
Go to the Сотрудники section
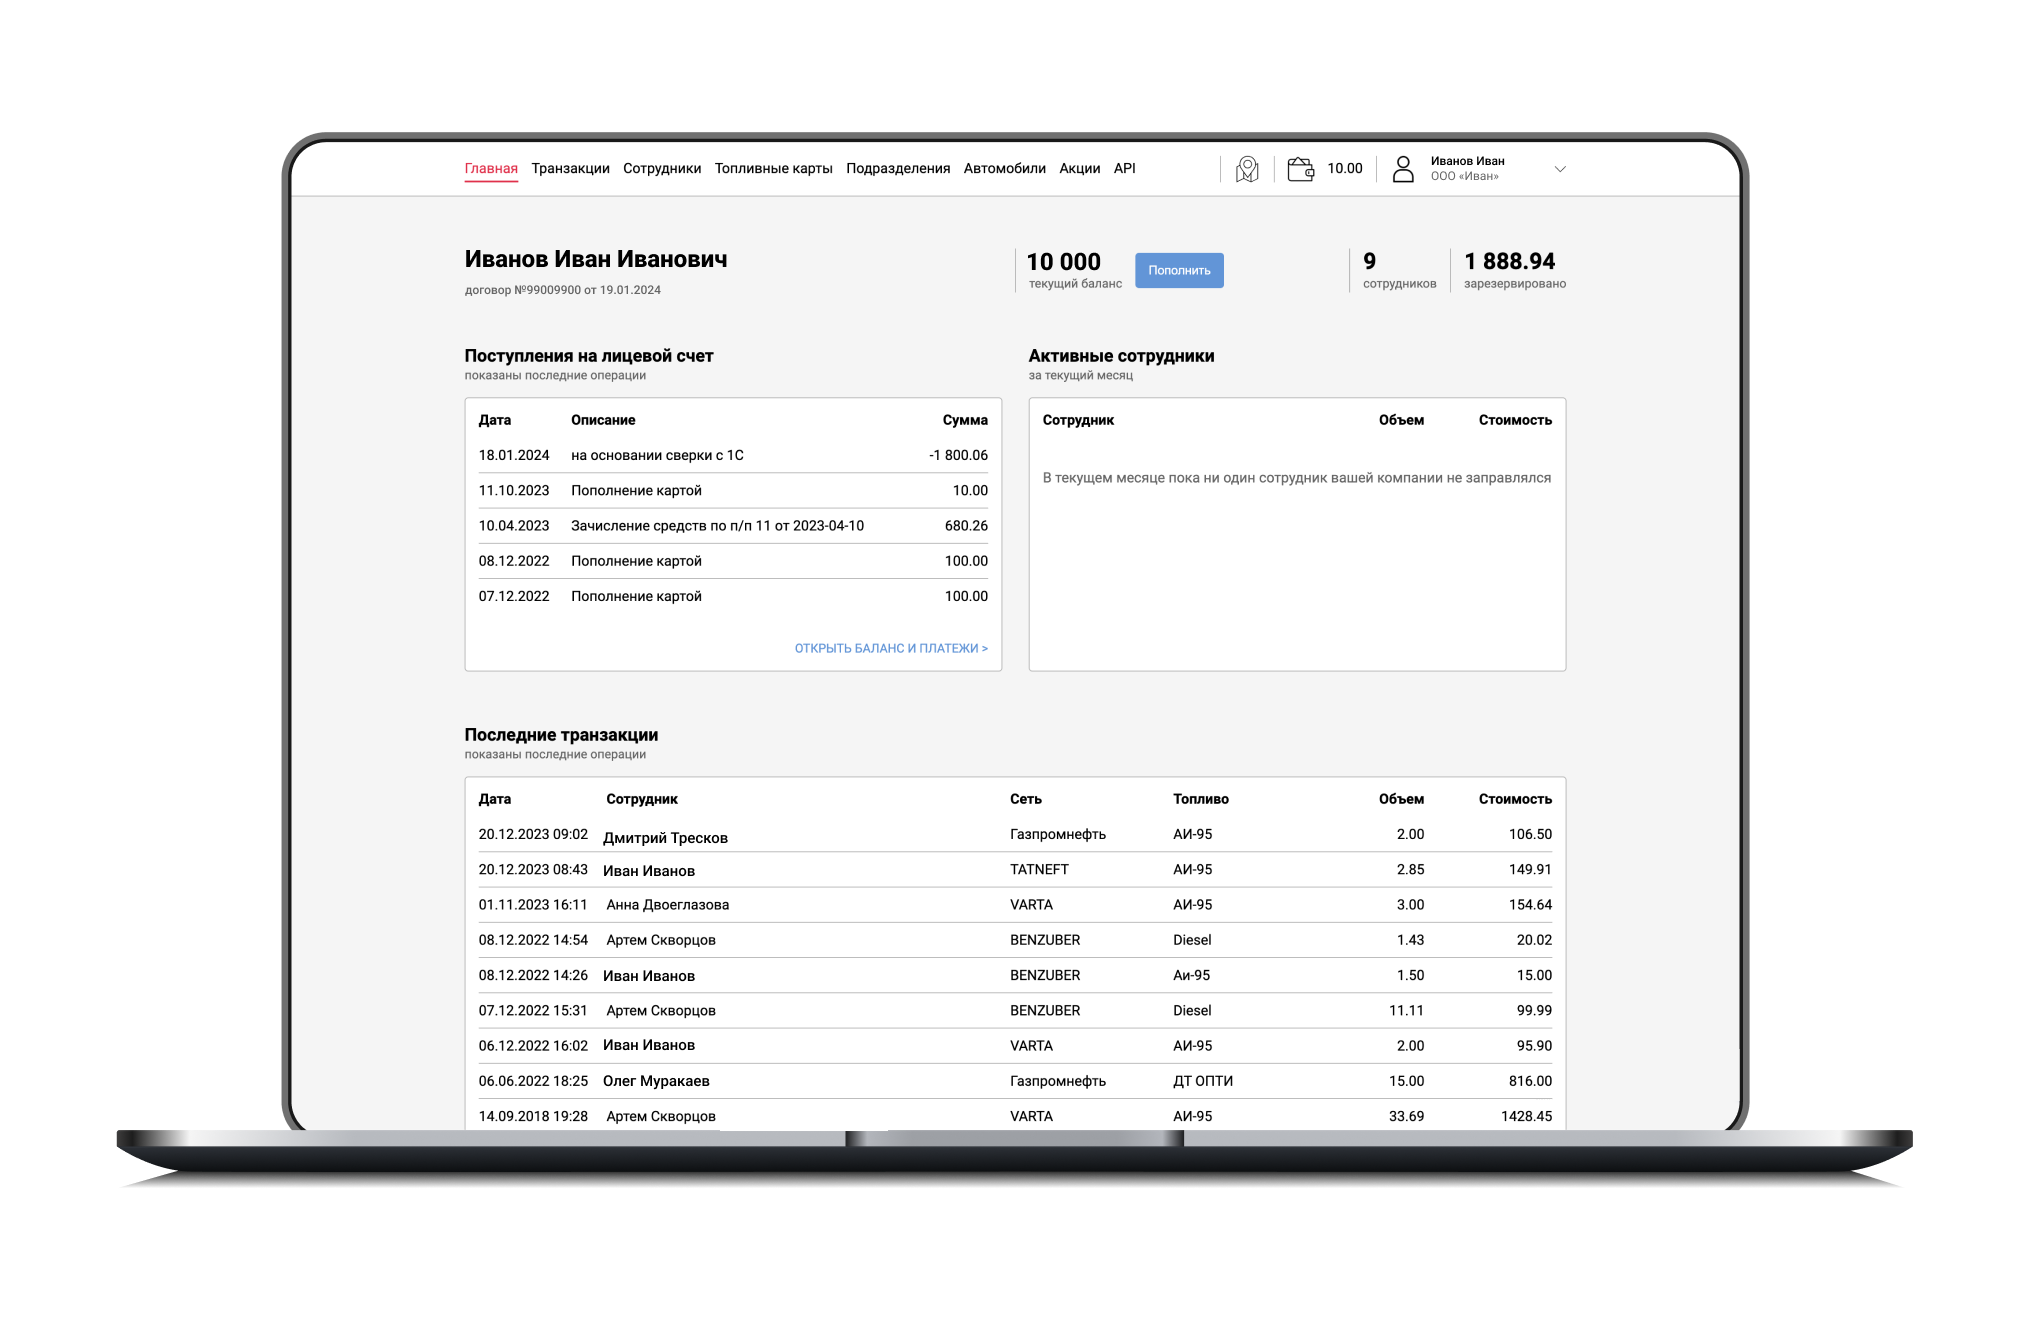tap(662, 169)
